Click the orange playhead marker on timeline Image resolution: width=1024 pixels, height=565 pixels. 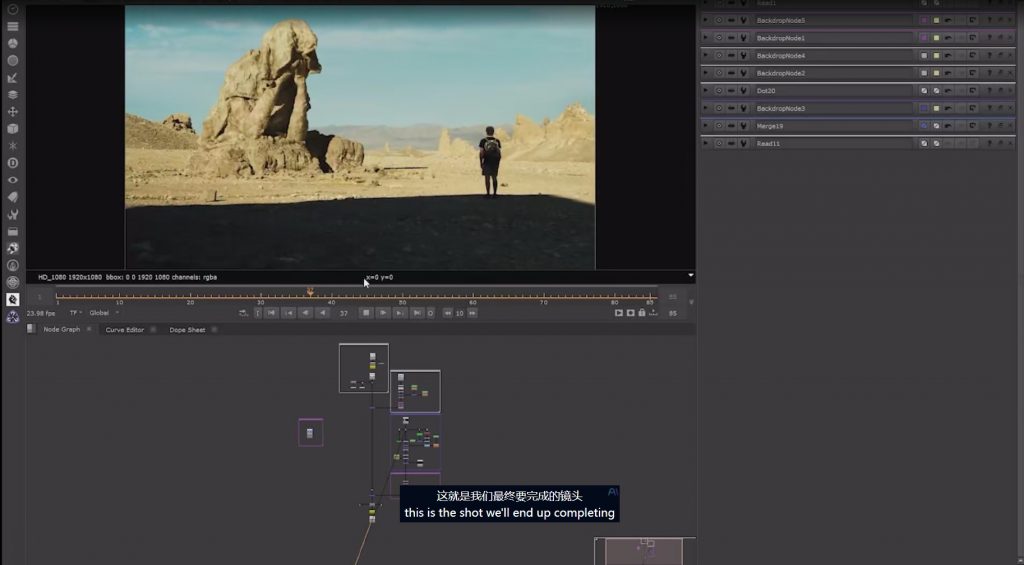pos(310,292)
